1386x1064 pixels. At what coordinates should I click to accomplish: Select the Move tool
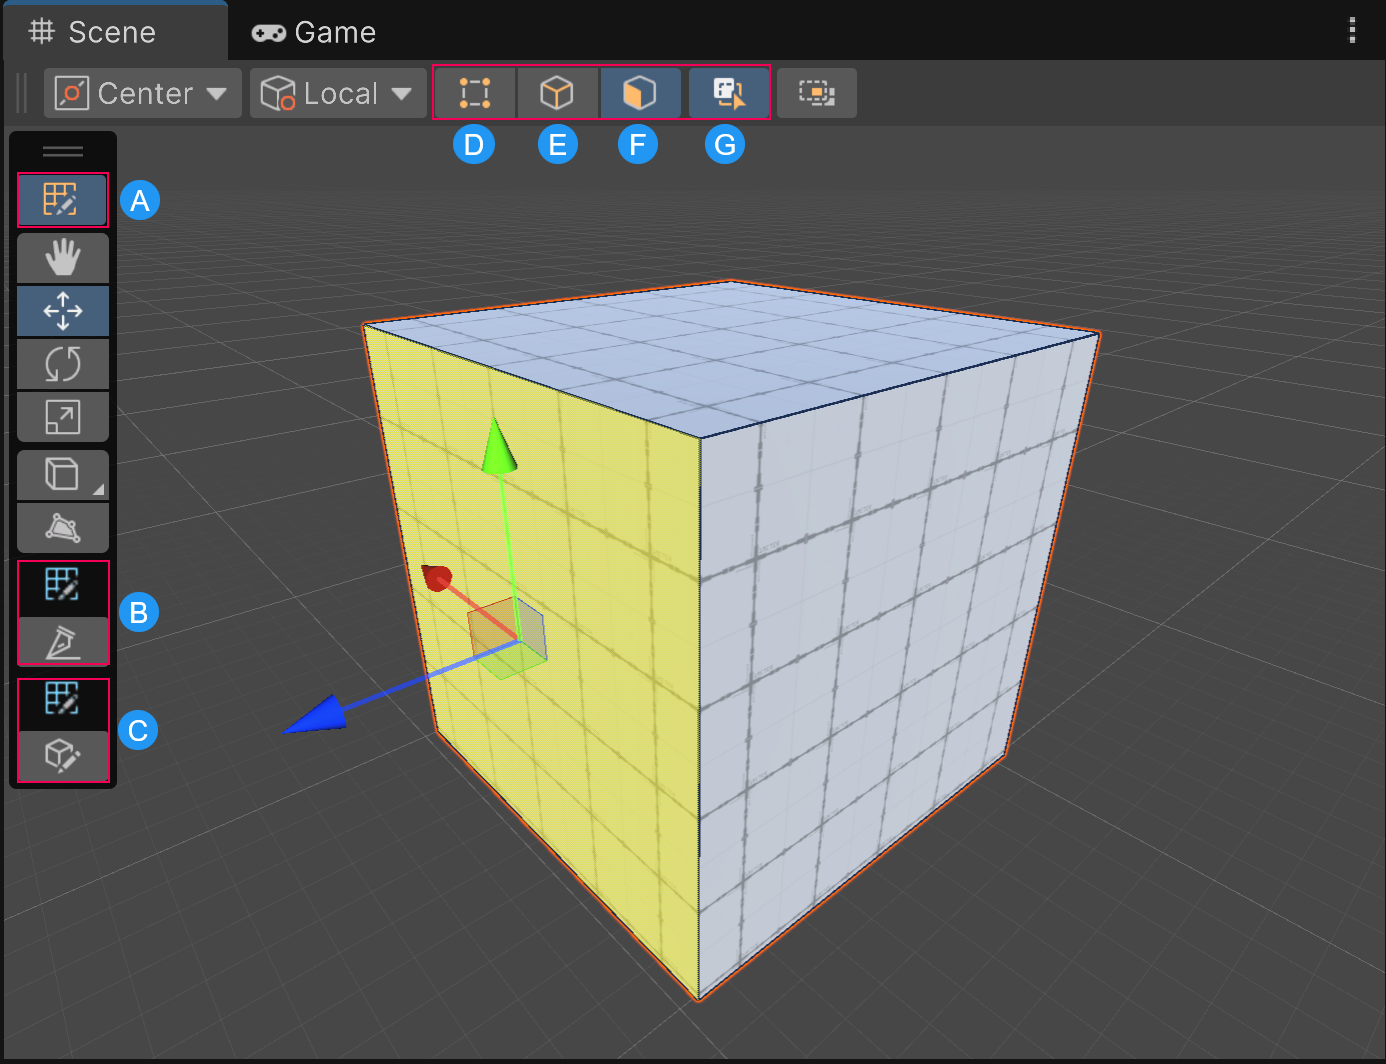[63, 311]
